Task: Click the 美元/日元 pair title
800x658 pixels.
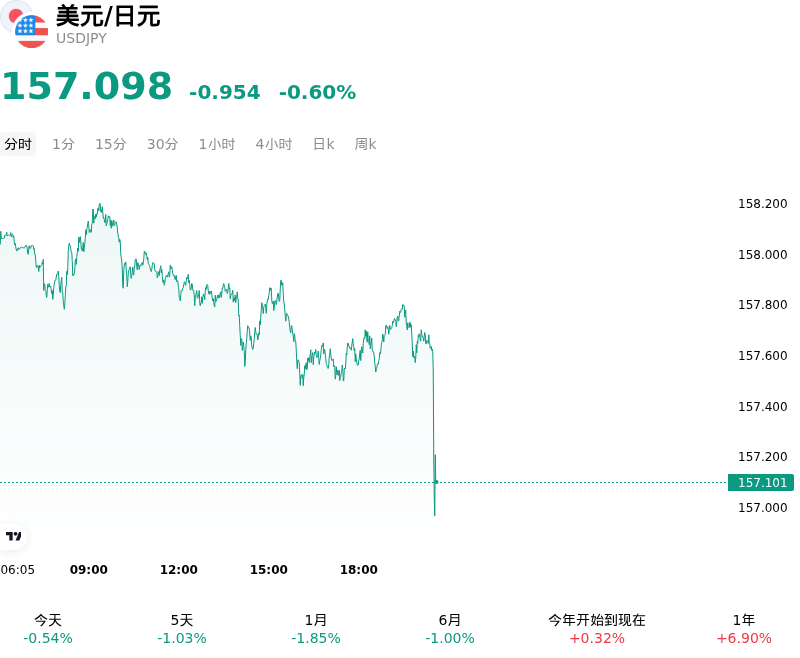Action: pyautogui.click(x=108, y=16)
